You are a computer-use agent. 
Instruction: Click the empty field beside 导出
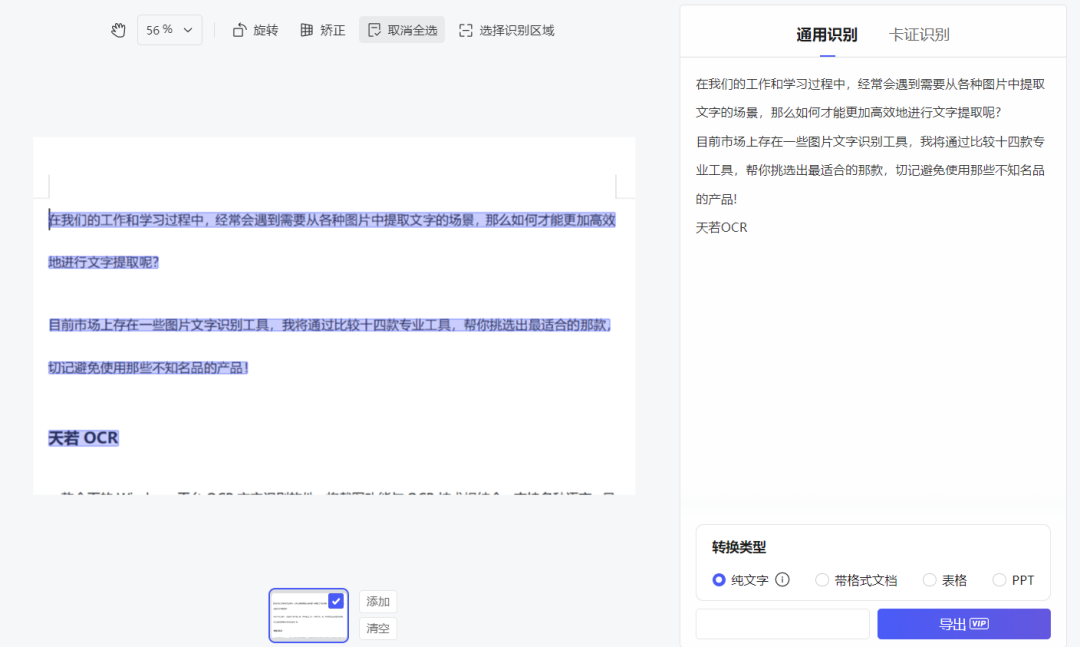[782, 624]
